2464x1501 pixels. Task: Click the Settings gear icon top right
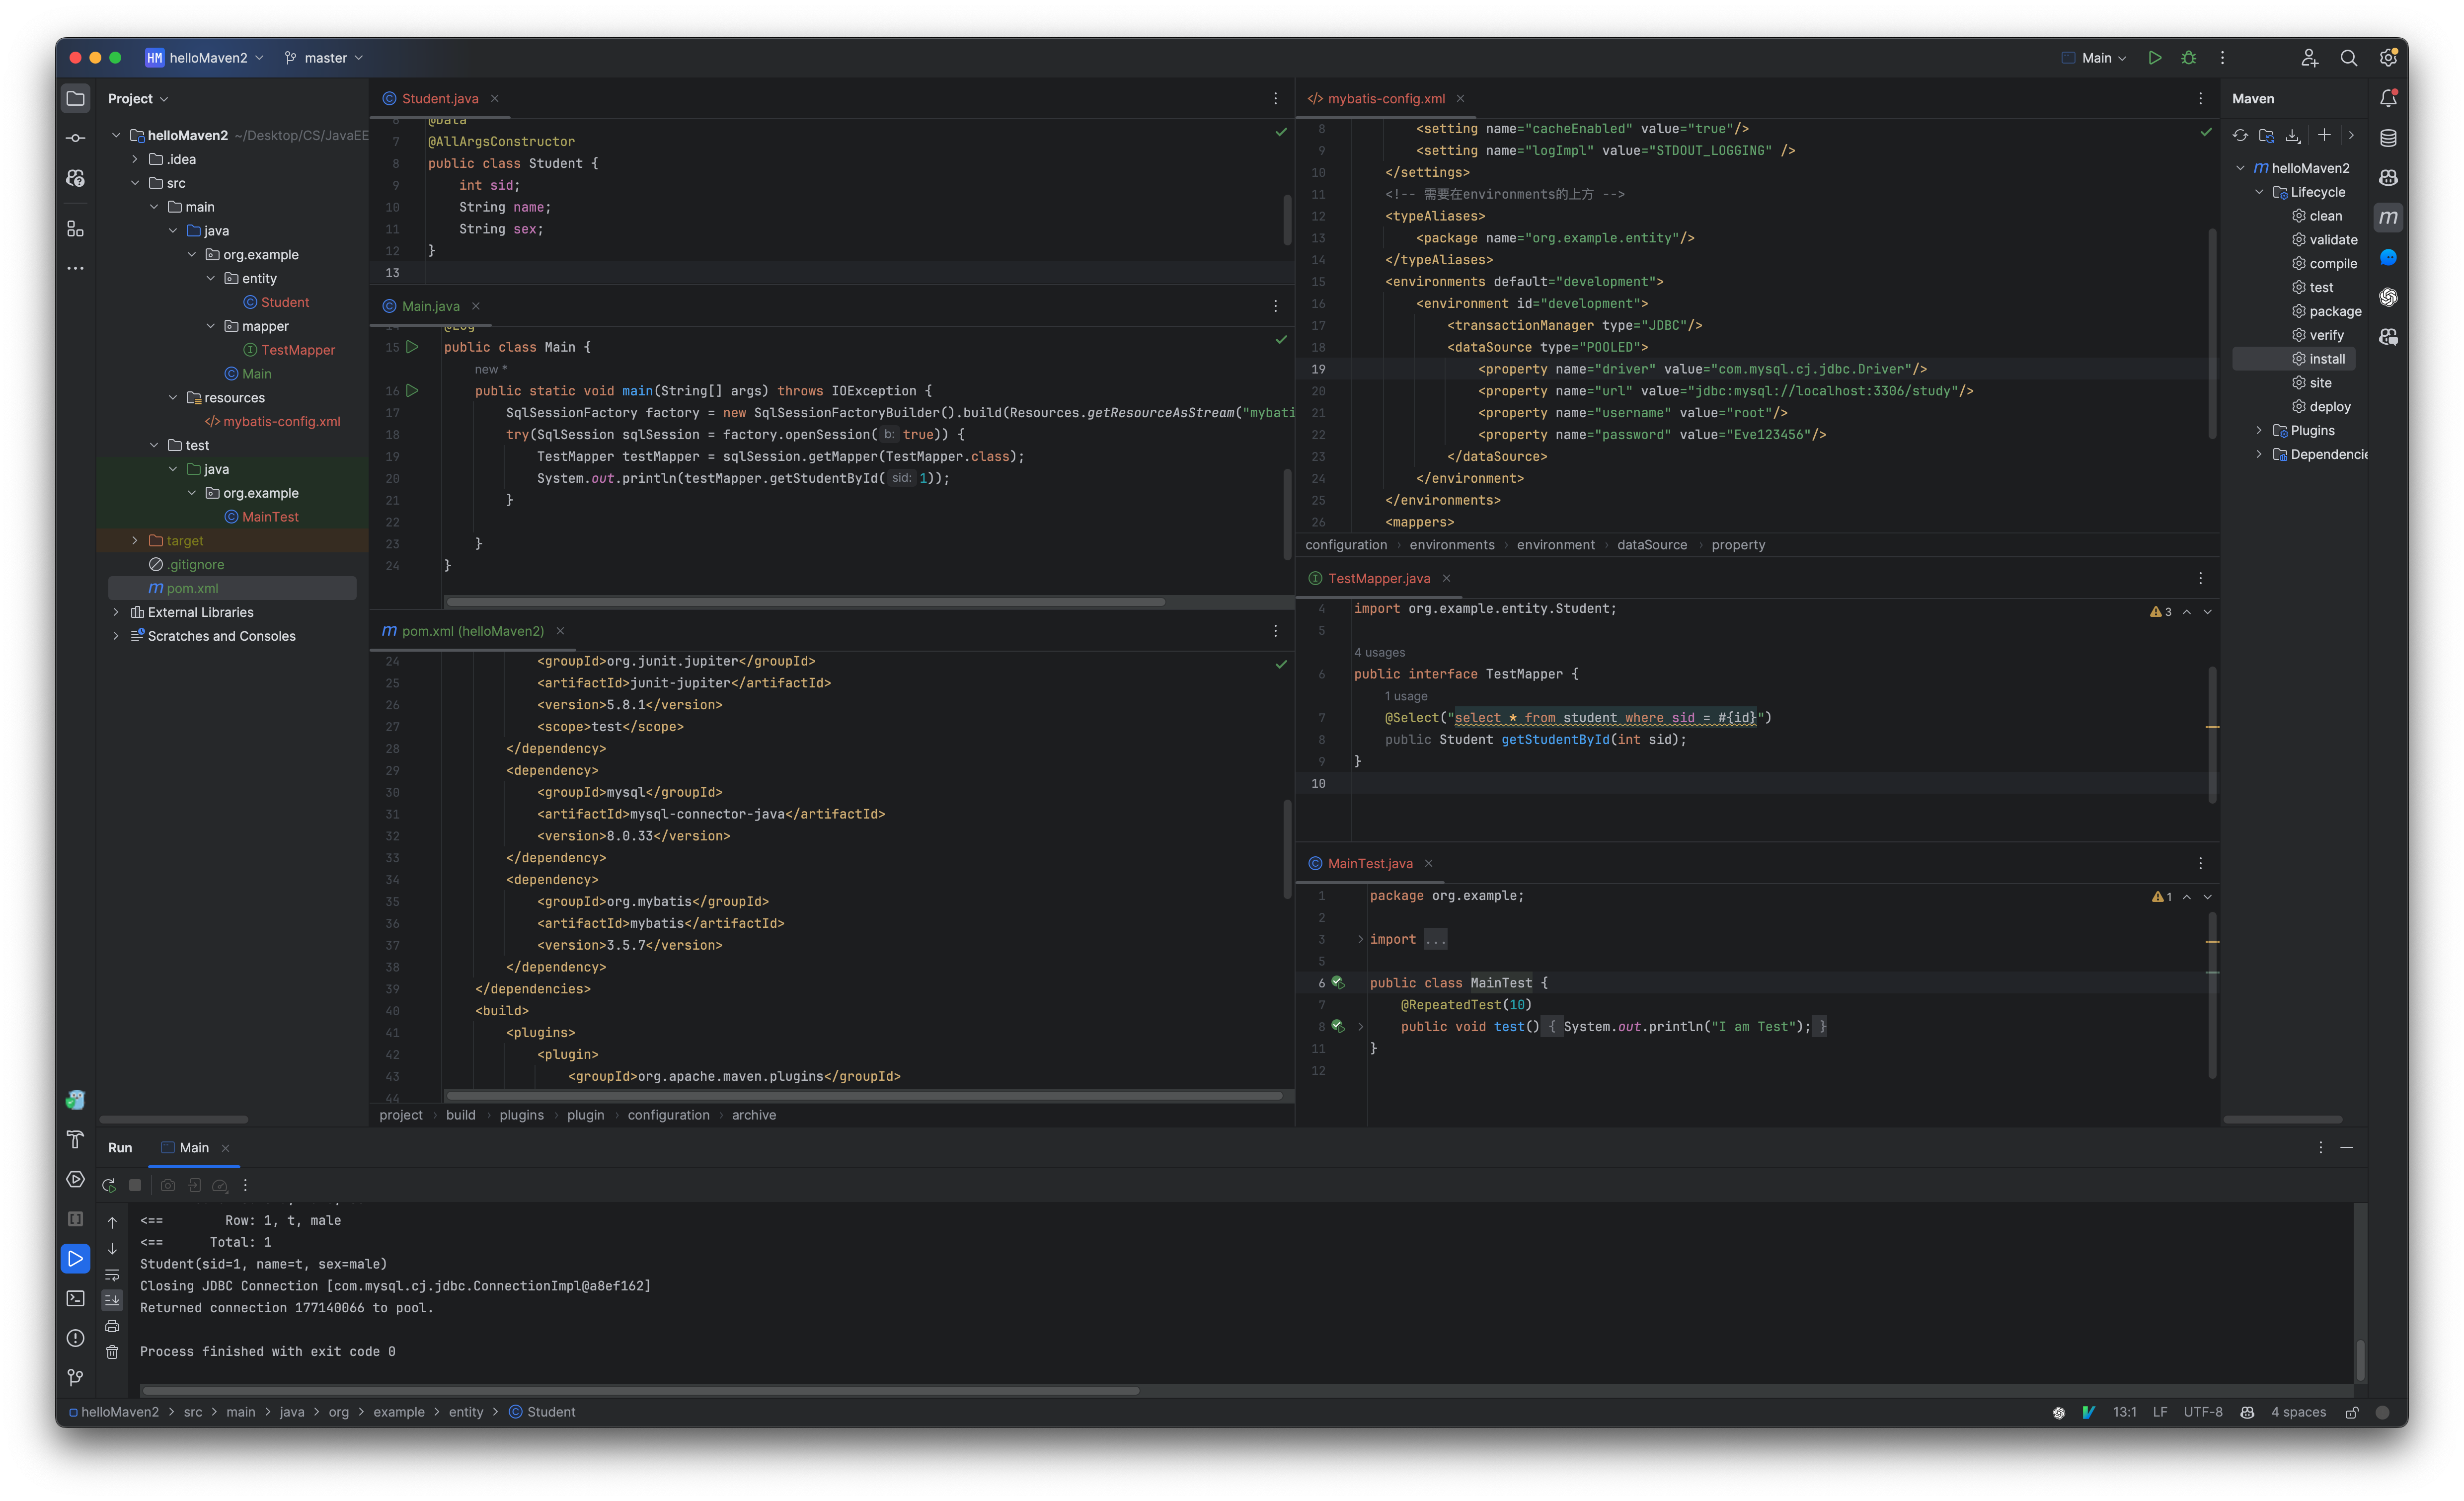[2388, 56]
